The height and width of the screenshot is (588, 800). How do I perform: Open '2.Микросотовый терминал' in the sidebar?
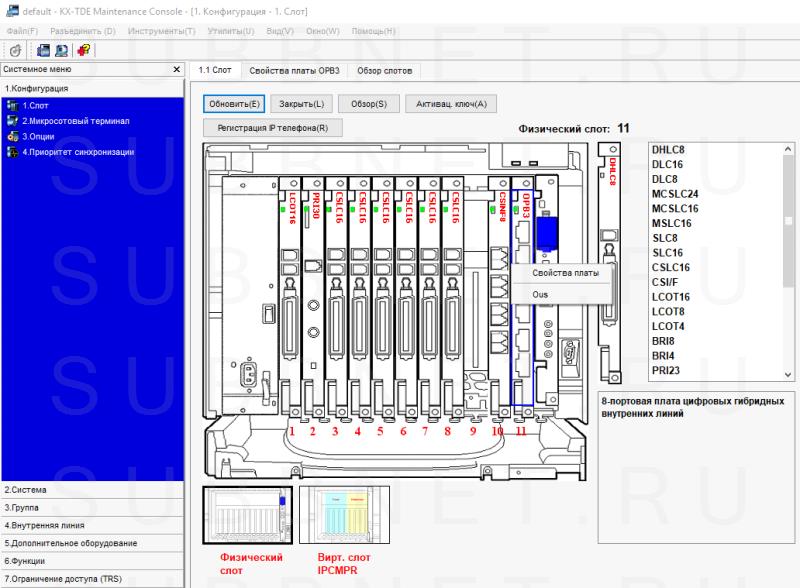click(x=76, y=121)
